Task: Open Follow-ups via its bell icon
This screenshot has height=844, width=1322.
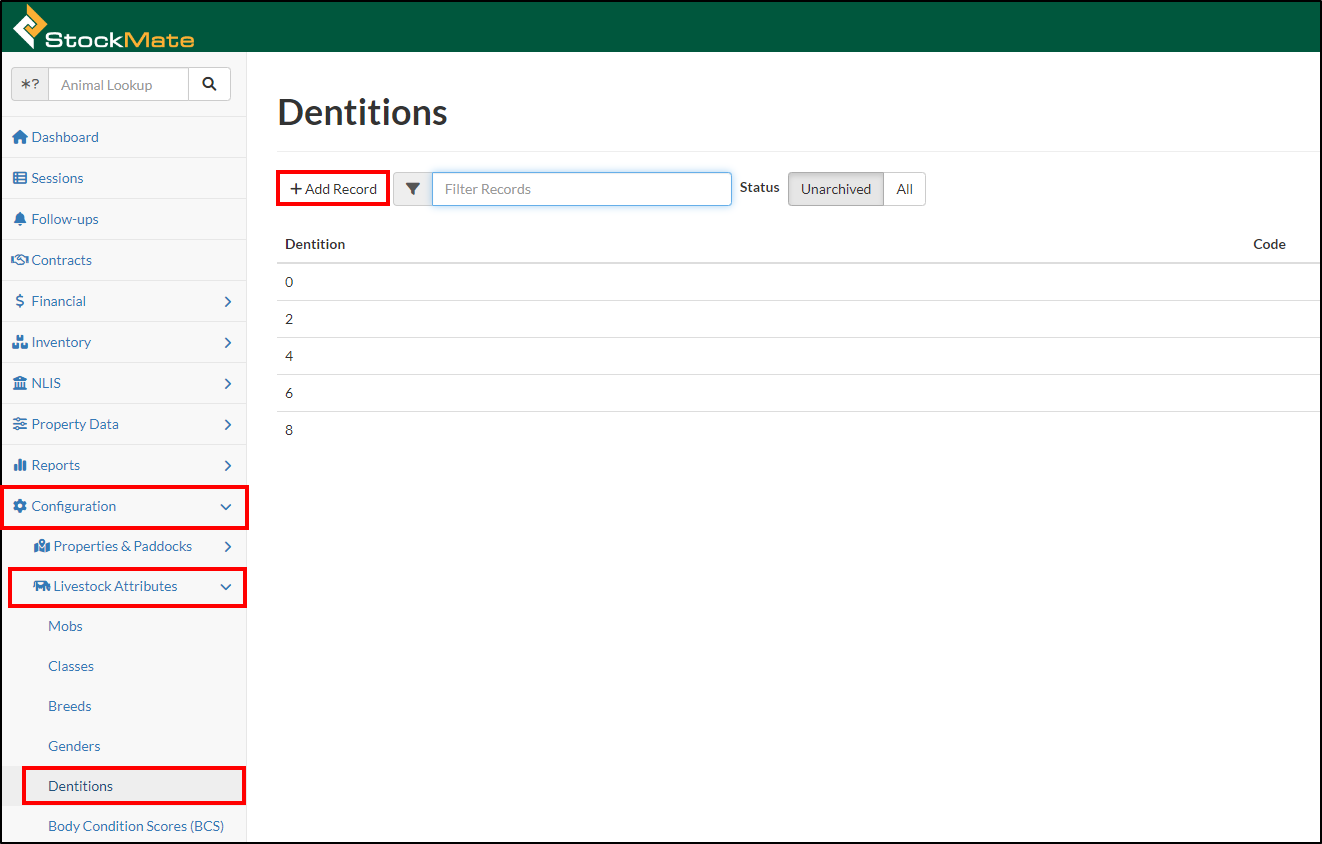Action: point(21,218)
